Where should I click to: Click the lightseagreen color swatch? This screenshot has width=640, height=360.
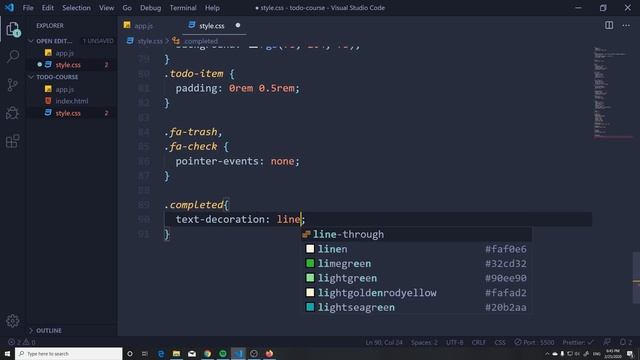click(310, 307)
